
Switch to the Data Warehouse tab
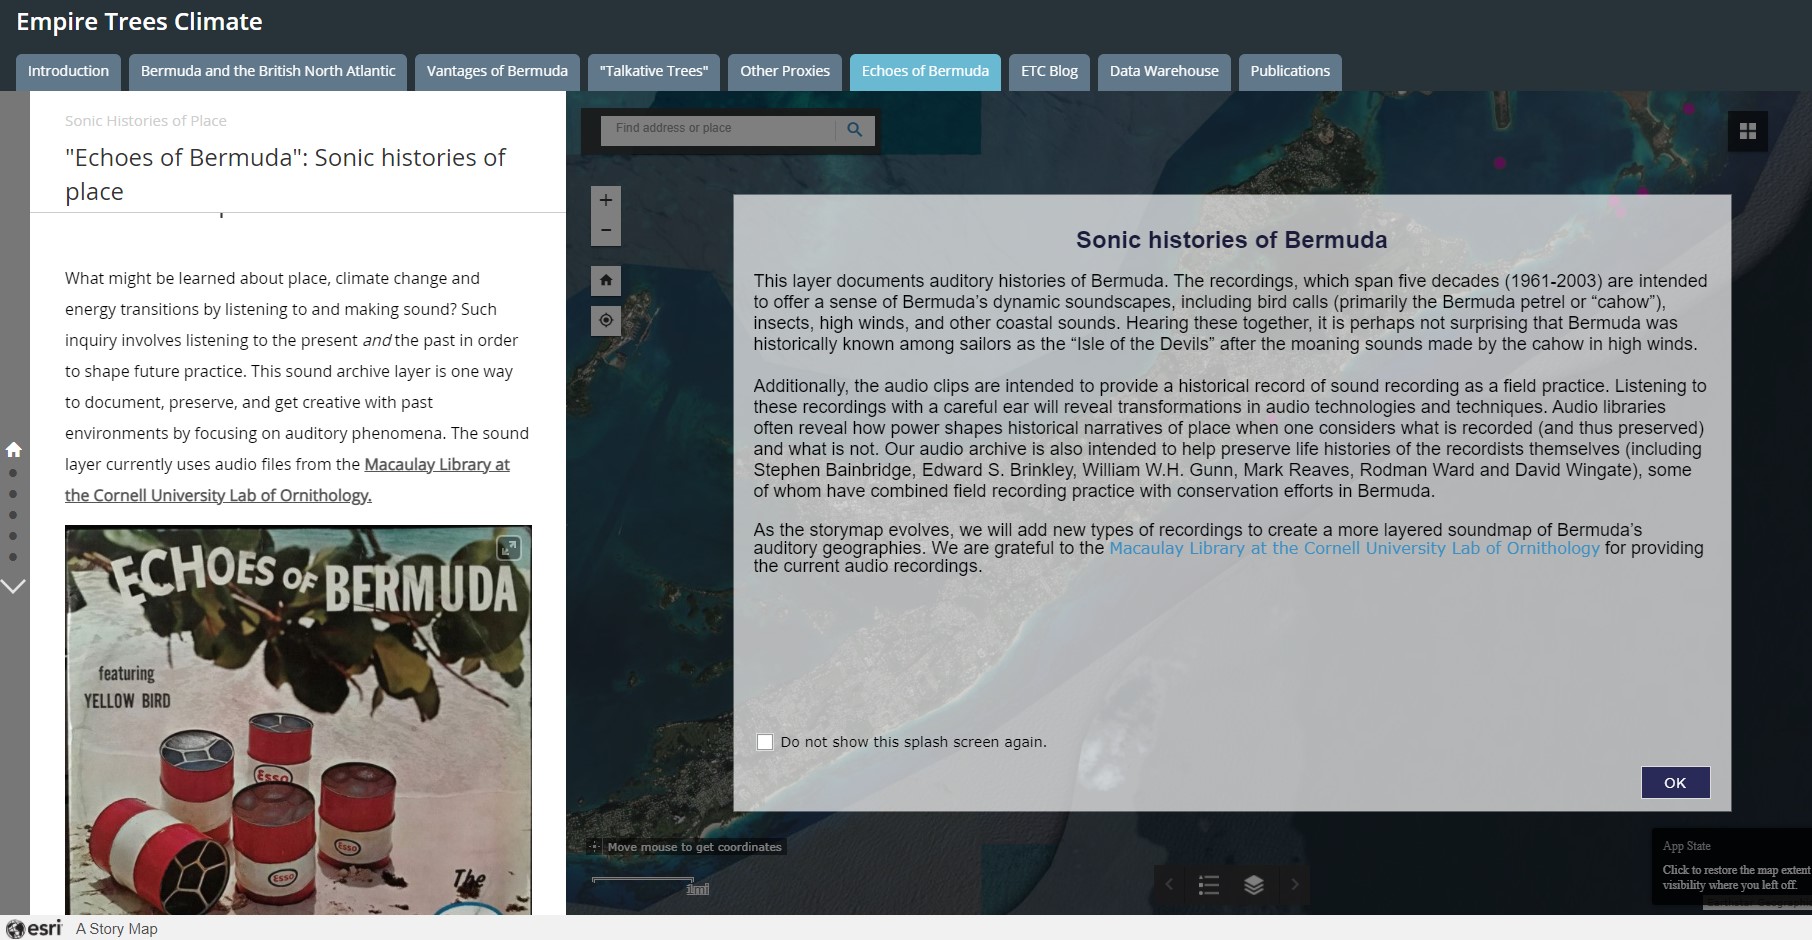[1163, 71]
